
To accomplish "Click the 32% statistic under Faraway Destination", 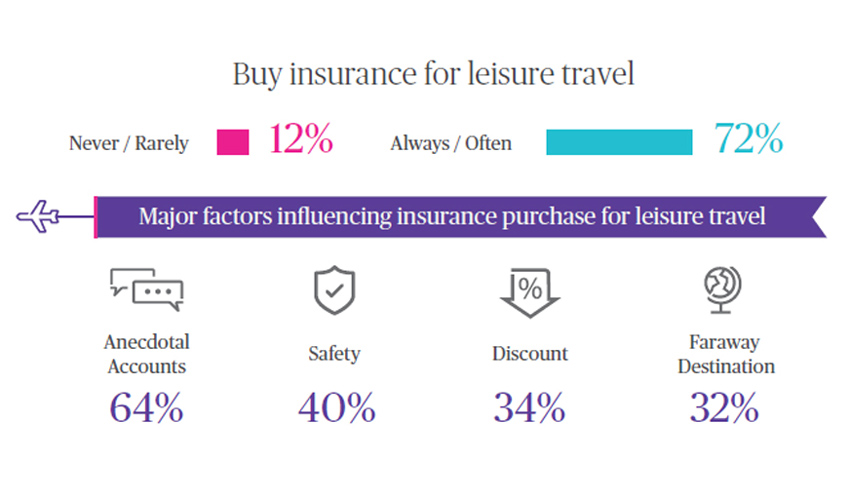I will tap(724, 407).
